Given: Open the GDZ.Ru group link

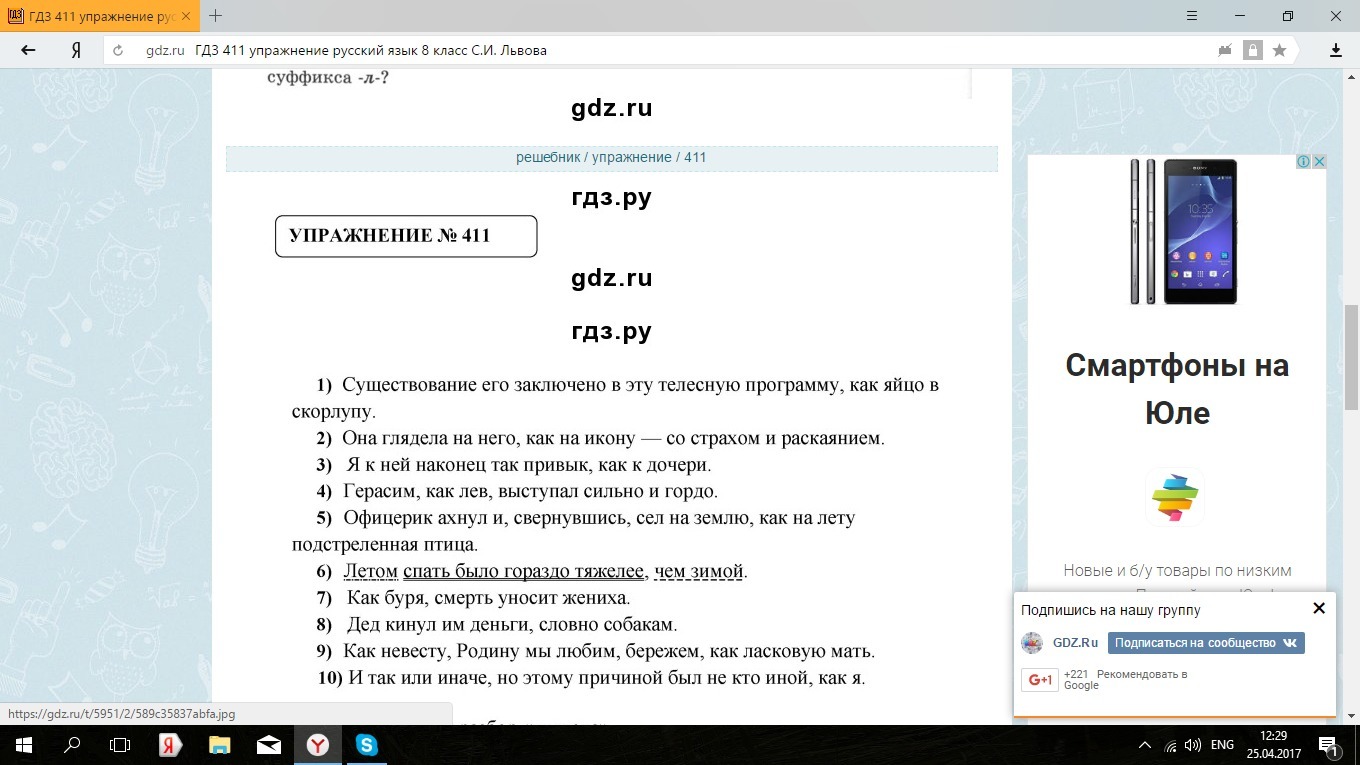Looking at the screenshot, I should coord(1075,643).
